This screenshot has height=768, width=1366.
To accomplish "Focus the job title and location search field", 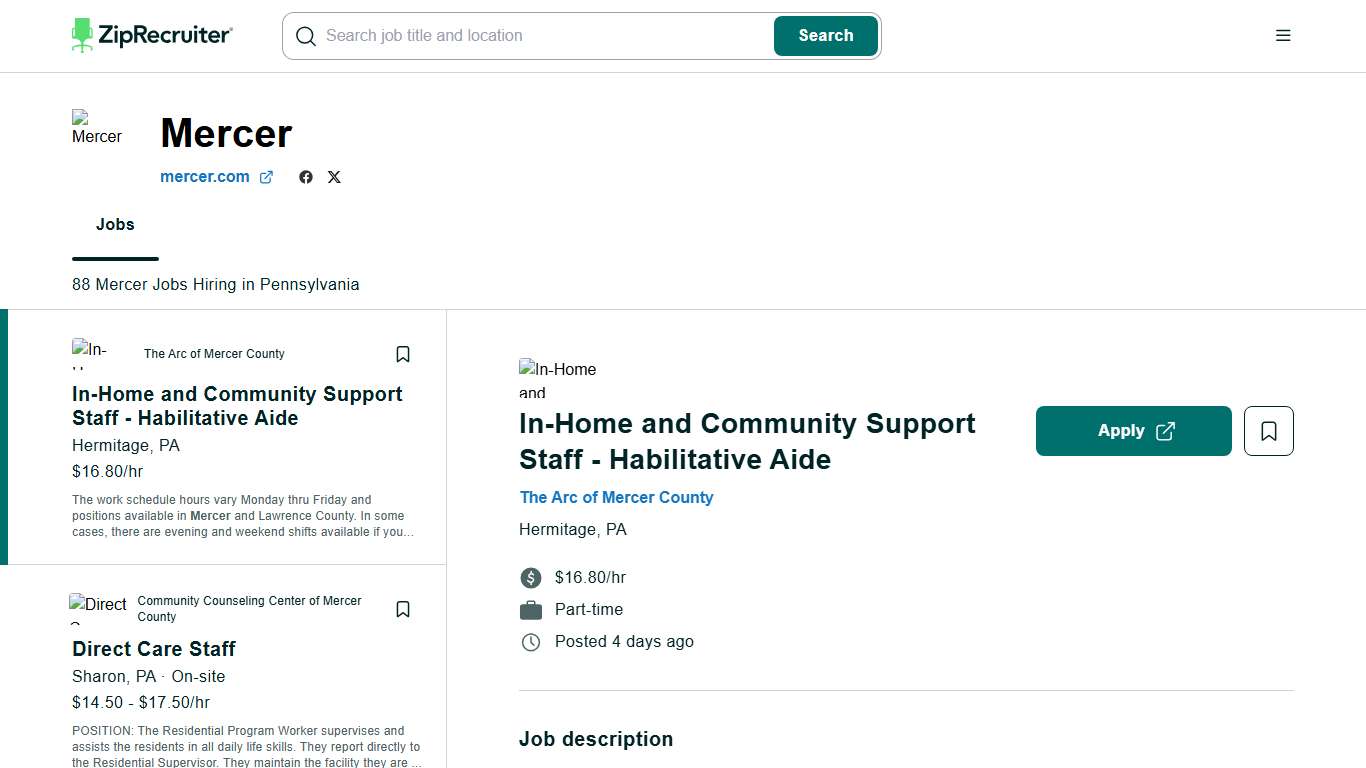I will click(x=540, y=36).
